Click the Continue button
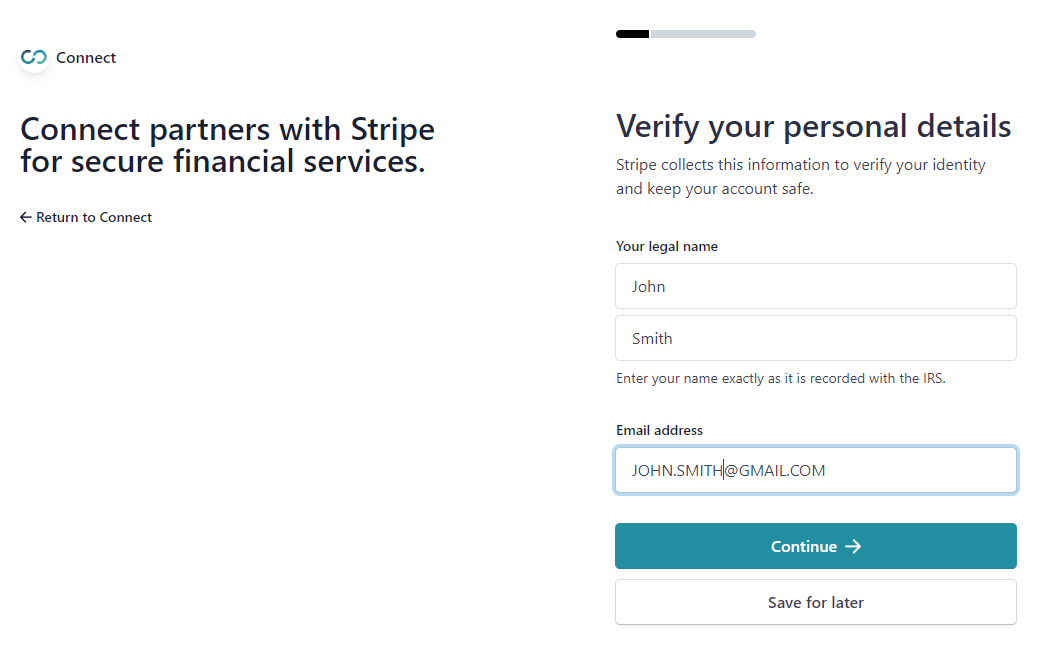 coord(815,546)
